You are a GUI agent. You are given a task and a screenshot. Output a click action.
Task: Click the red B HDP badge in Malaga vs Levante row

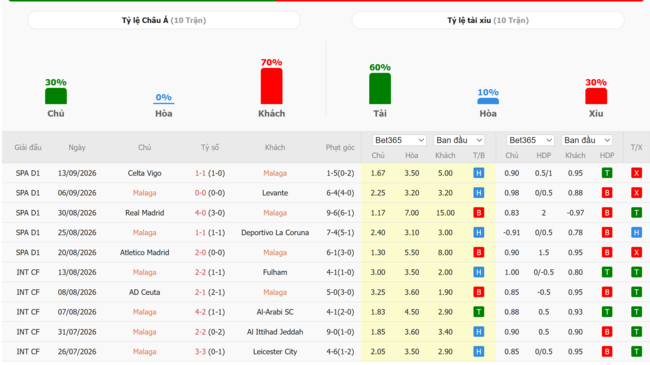click(x=607, y=193)
